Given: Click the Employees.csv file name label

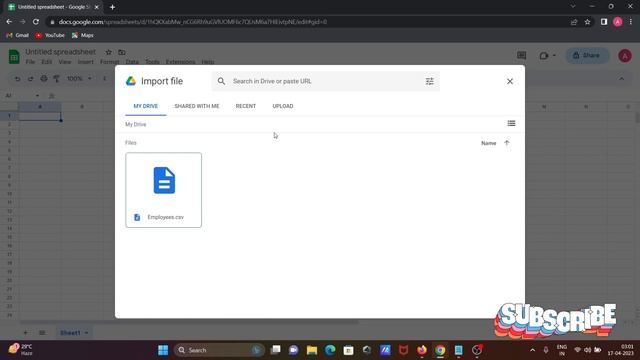Looking at the screenshot, I should click(x=166, y=217).
